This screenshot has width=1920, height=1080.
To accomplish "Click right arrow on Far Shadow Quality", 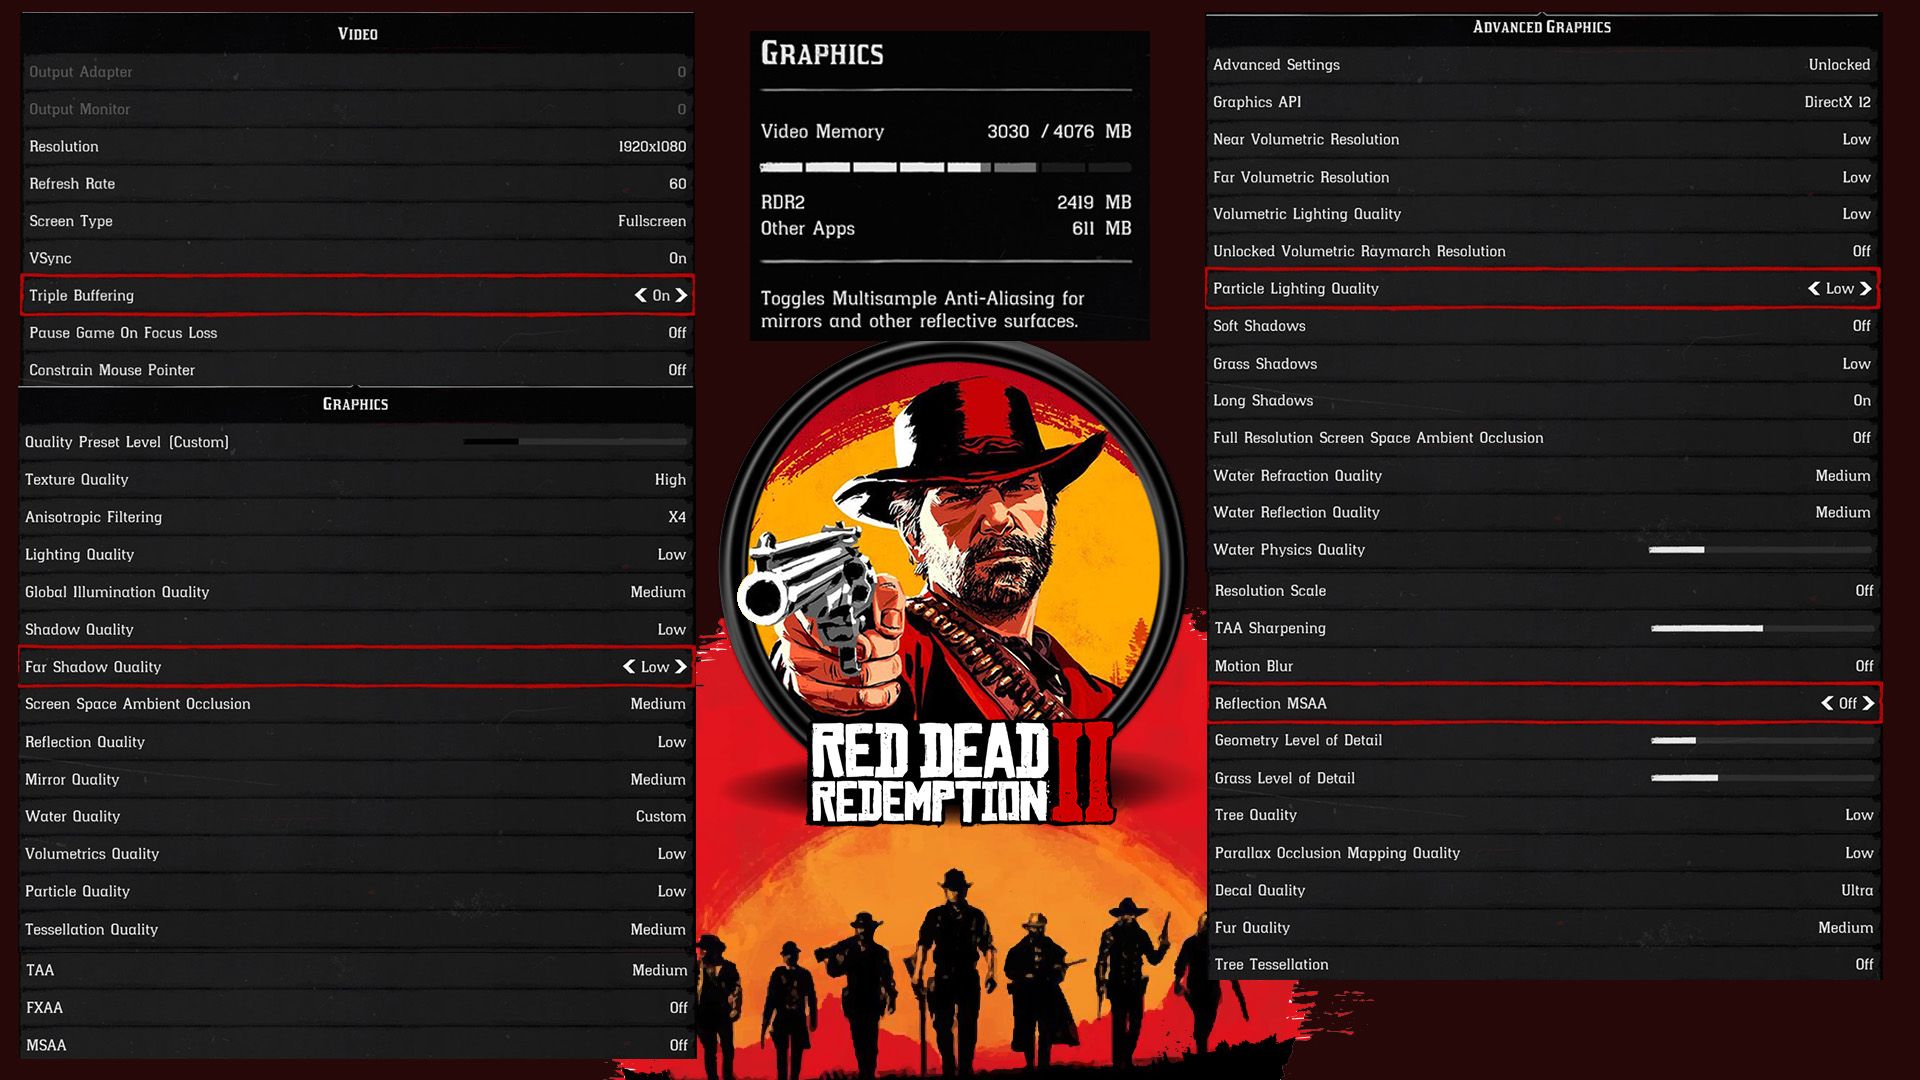I will (x=681, y=667).
